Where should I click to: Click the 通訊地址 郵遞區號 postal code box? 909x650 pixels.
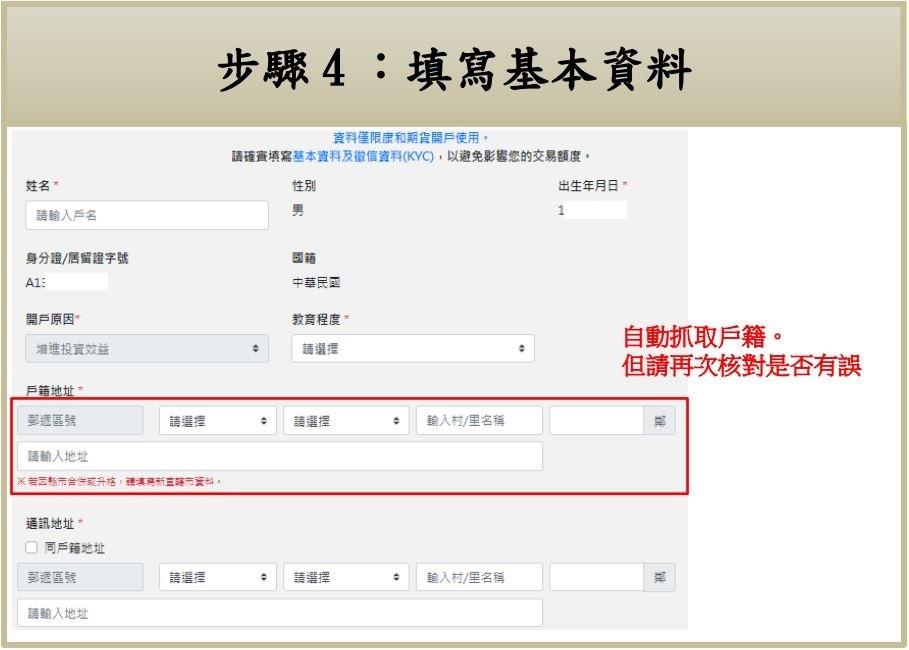coord(80,577)
